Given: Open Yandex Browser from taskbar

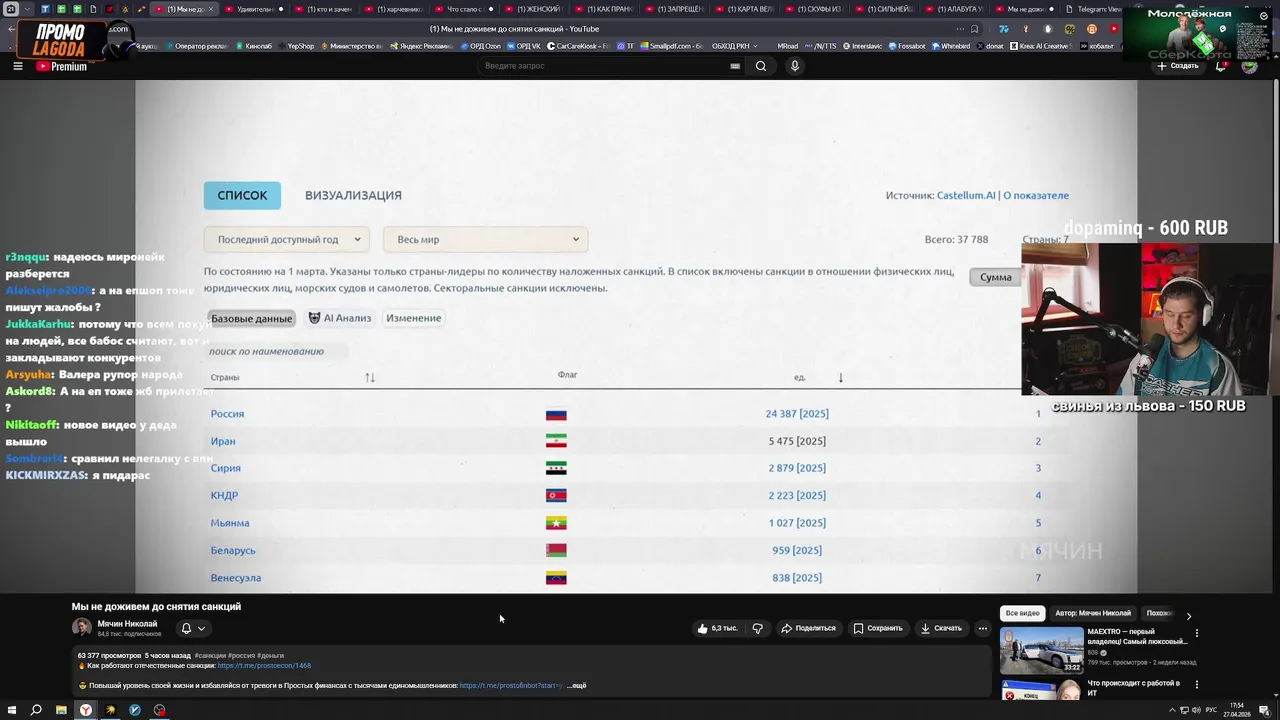Looking at the screenshot, I should tap(86, 710).
